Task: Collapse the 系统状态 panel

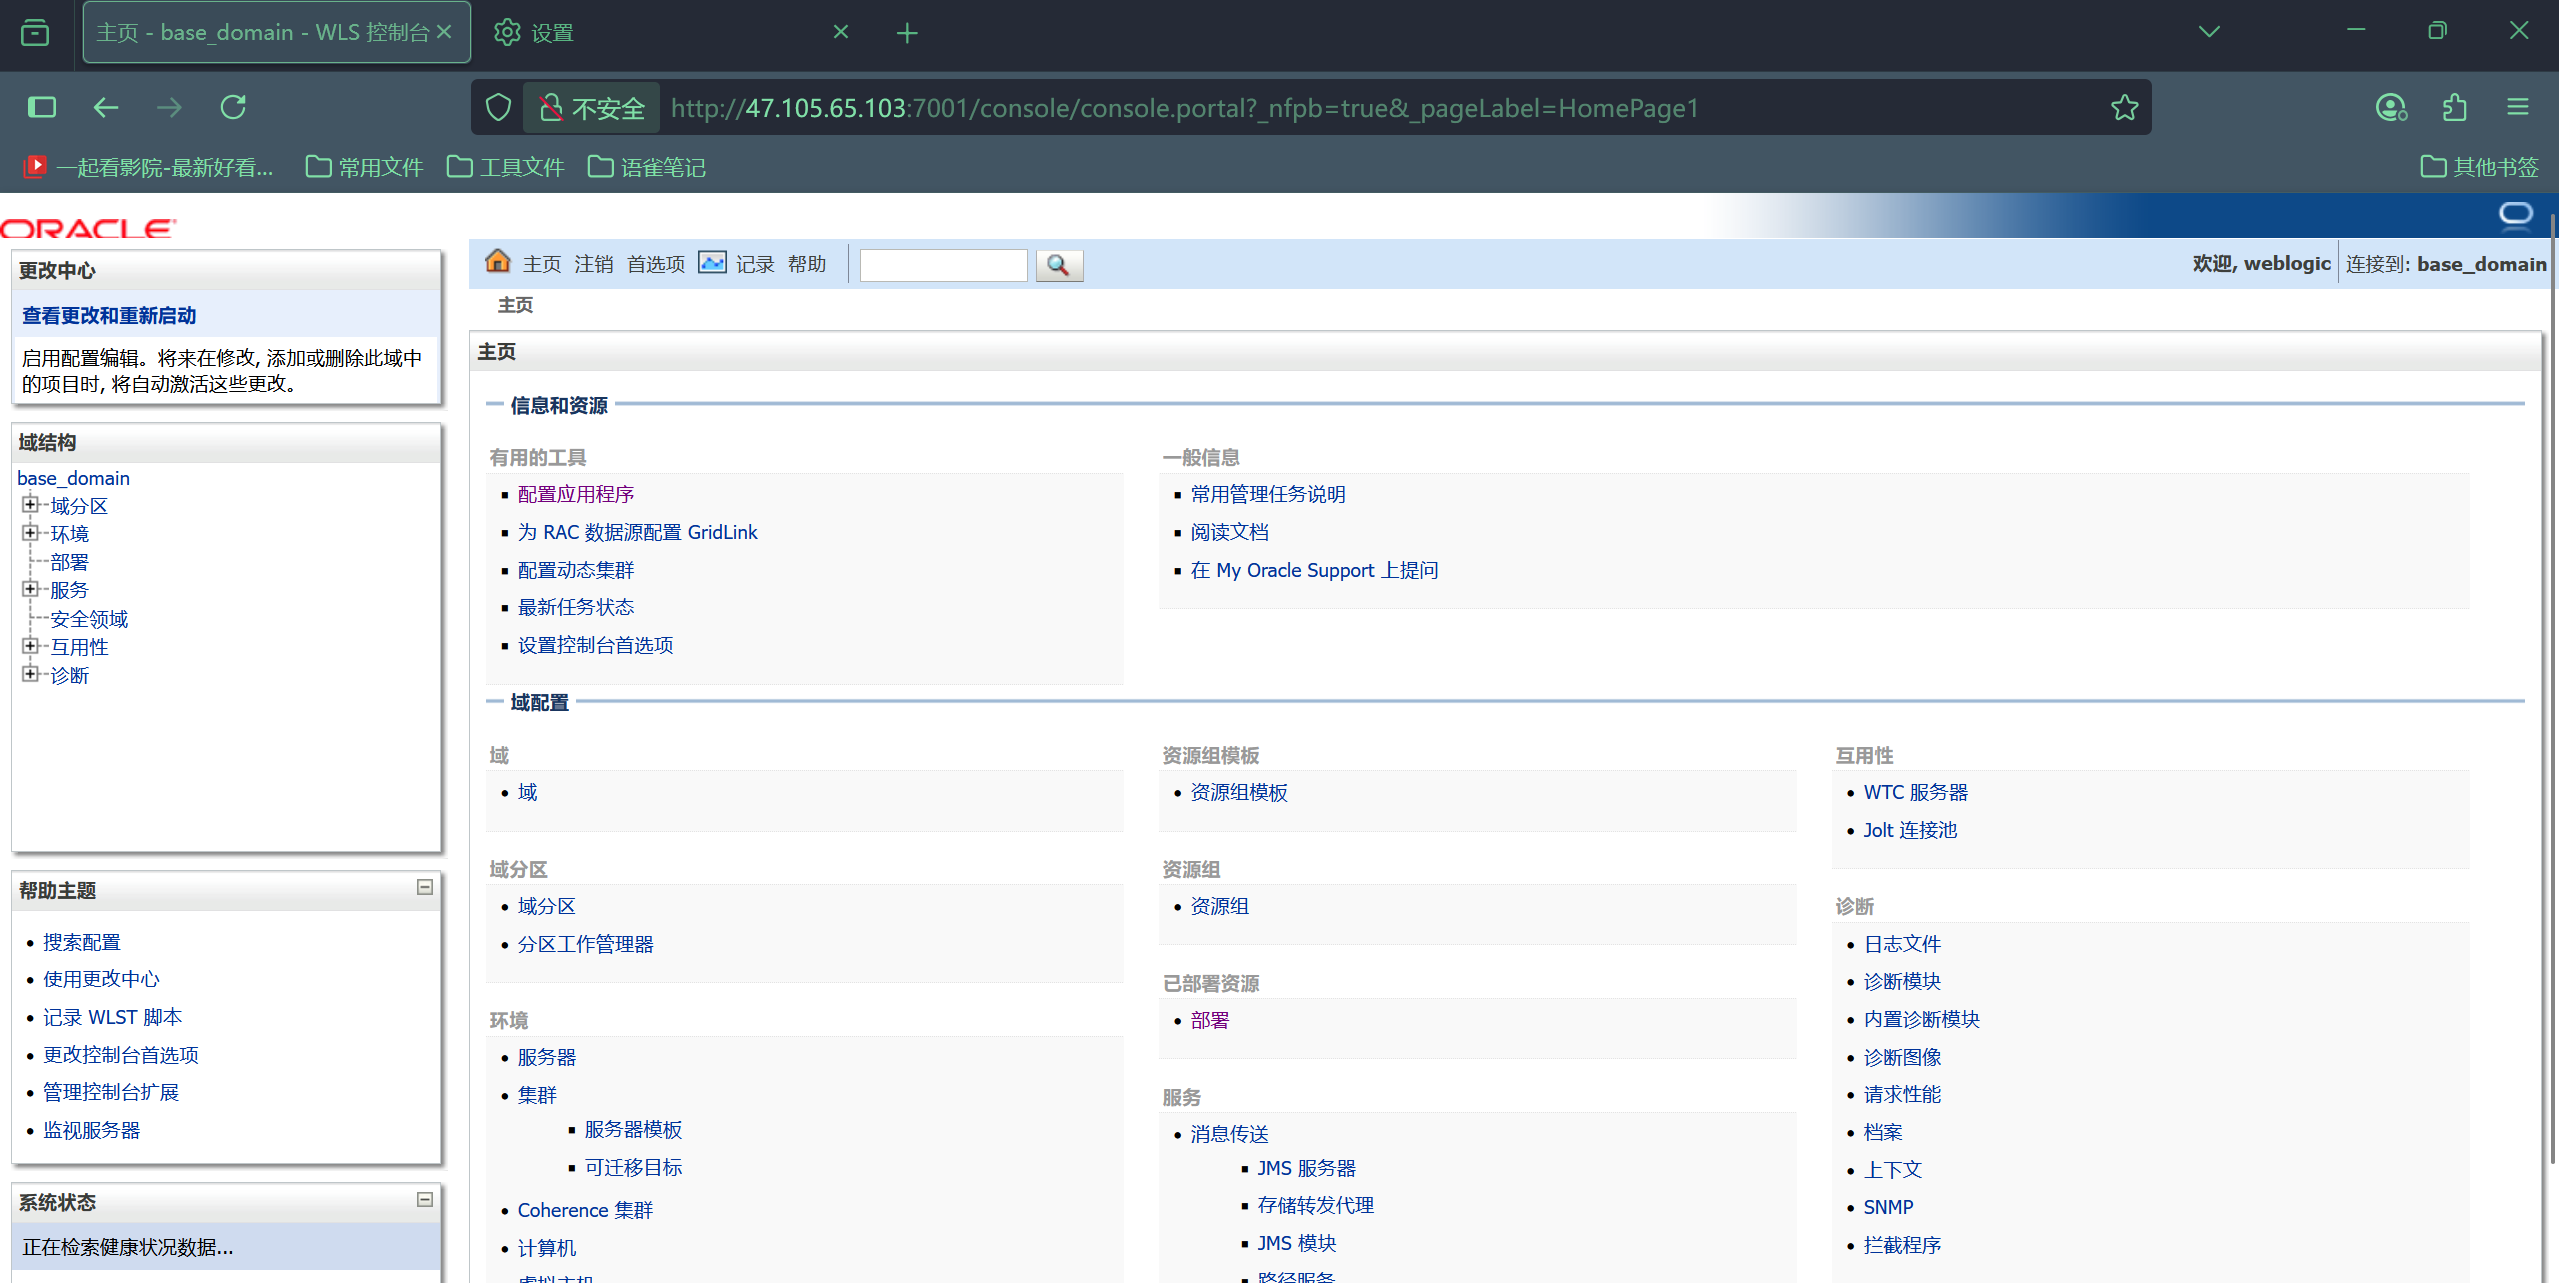Action: click(x=425, y=1199)
